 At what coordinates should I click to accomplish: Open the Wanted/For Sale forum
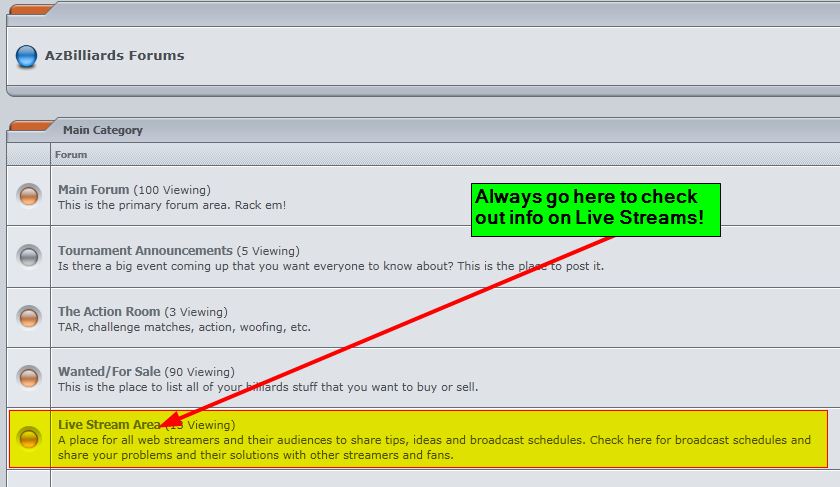[115, 372]
